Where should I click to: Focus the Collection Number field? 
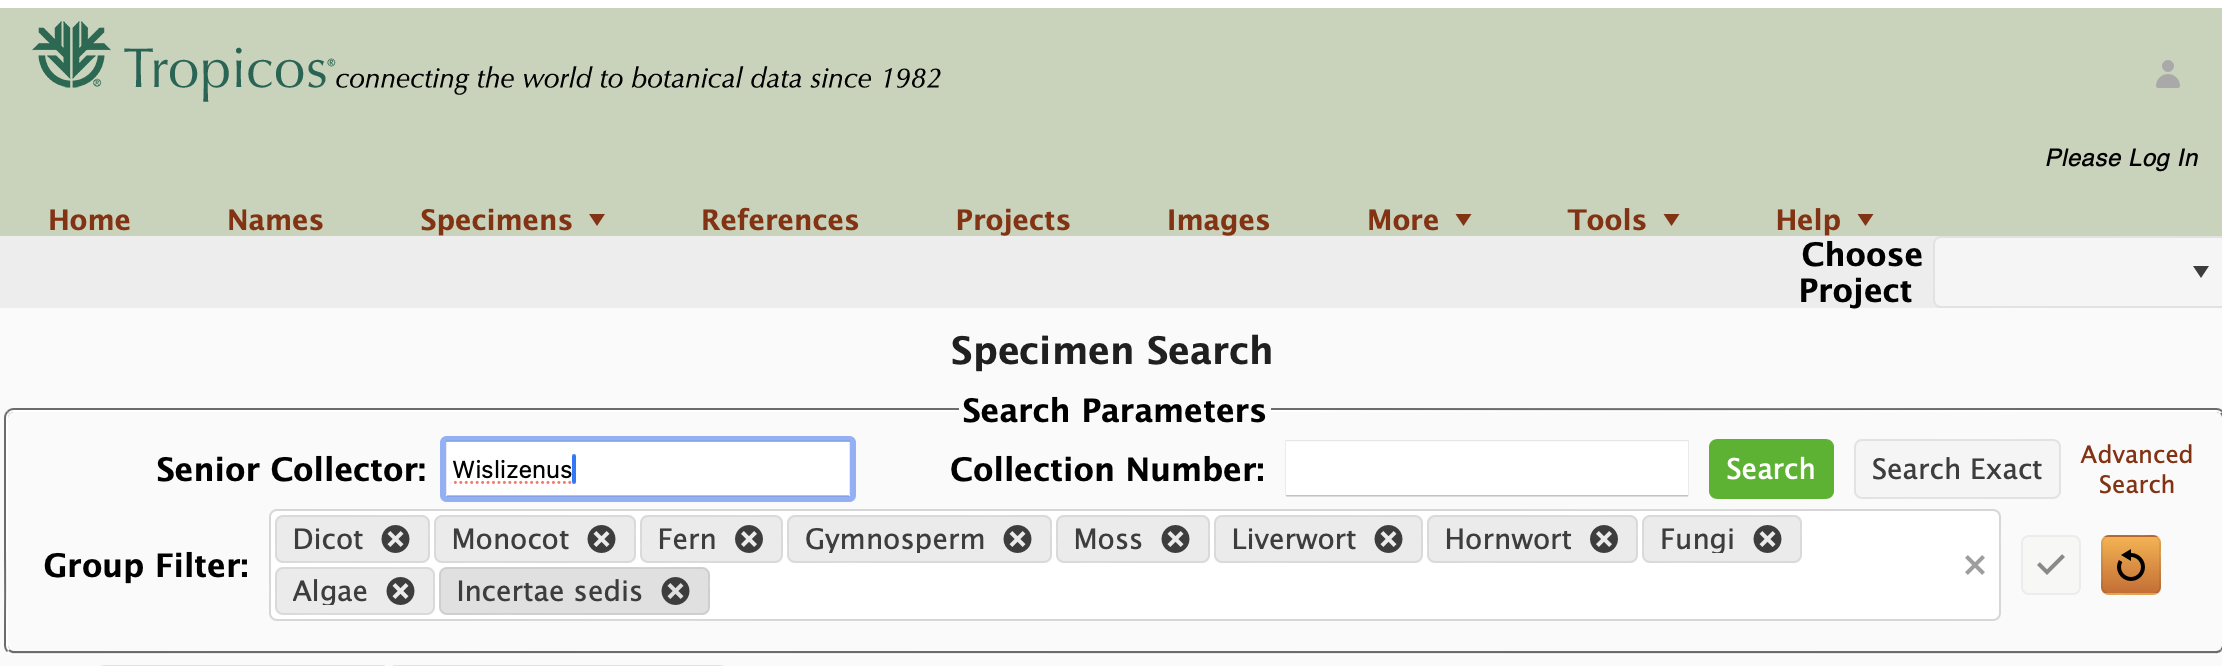tap(1486, 469)
